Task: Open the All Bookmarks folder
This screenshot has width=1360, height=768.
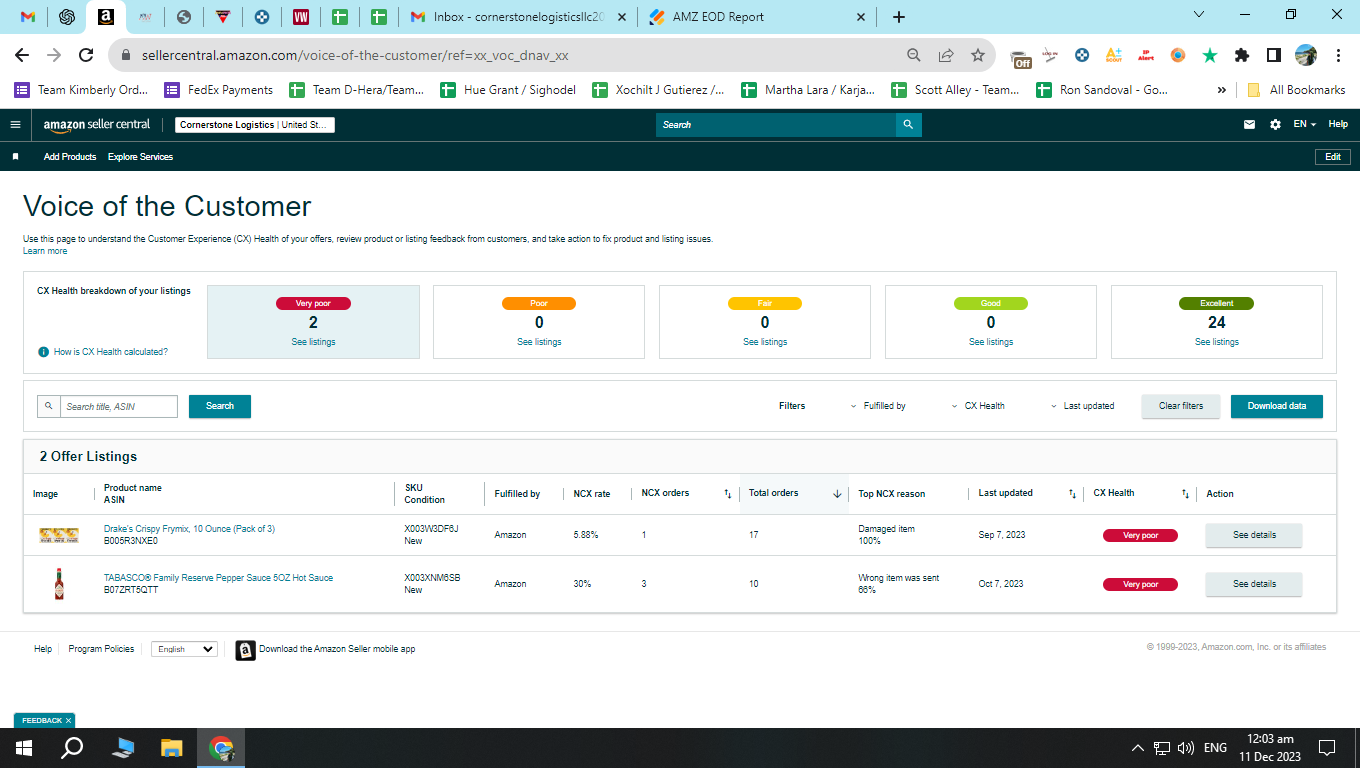Action: (x=1296, y=90)
